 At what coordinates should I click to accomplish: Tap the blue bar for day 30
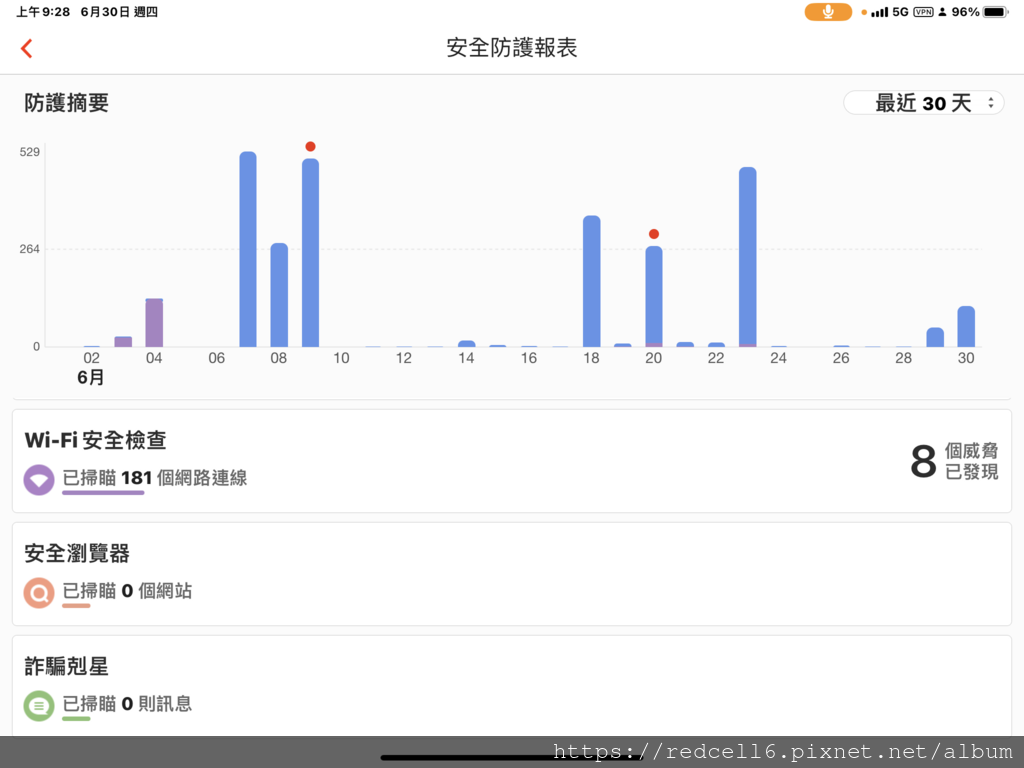click(x=967, y=326)
